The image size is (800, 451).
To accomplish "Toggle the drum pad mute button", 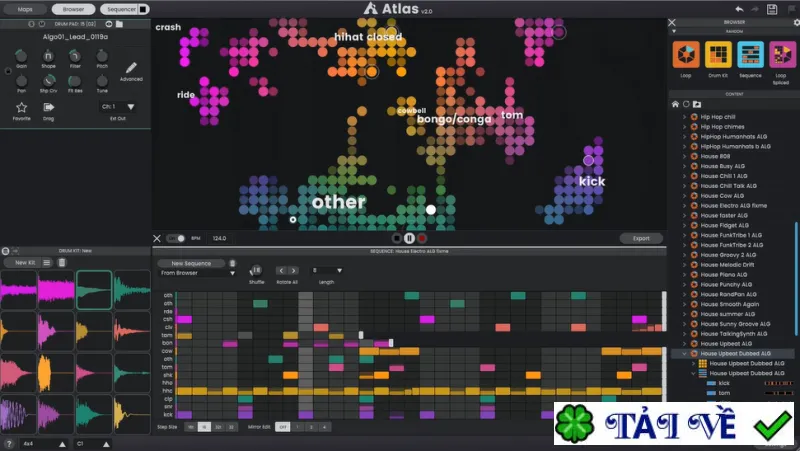I will coord(42,24).
